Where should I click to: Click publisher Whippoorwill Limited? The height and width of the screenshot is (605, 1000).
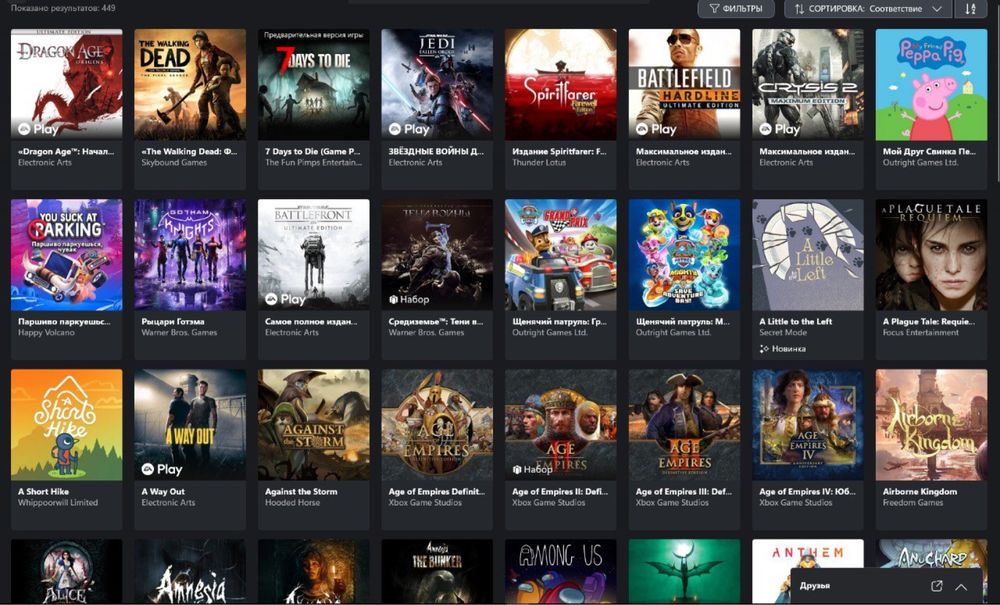click(58, 502)
